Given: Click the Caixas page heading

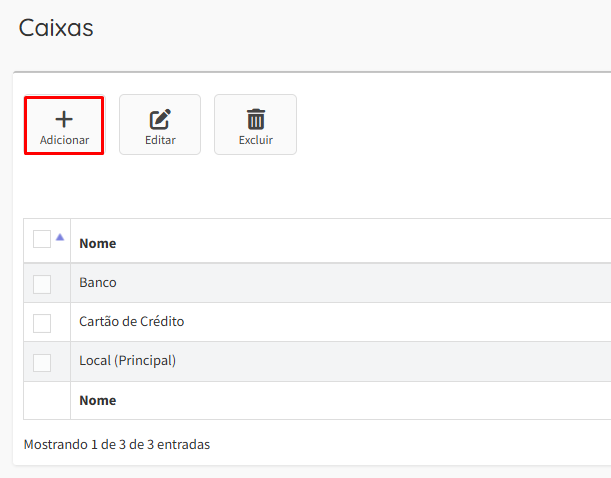Looking at the screenshot, I should (x=56, y=28).
